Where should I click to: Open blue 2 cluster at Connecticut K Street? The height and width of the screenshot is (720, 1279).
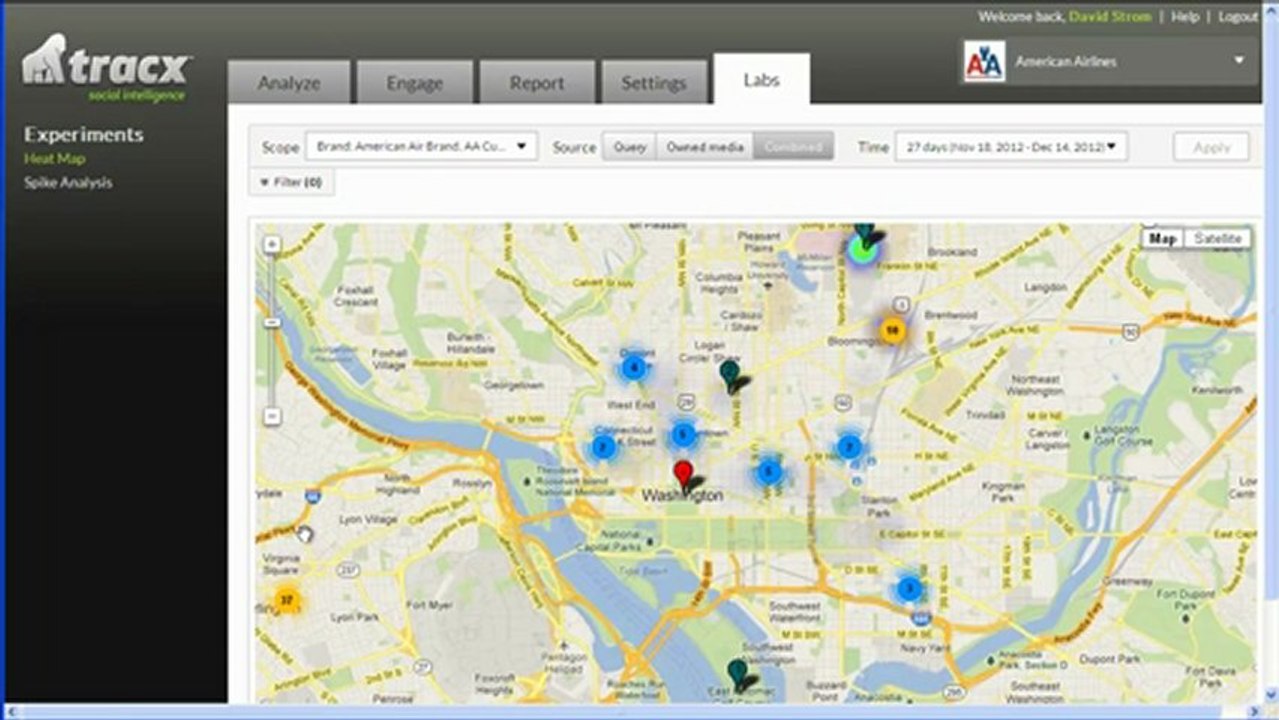click(x=603, y=447)
